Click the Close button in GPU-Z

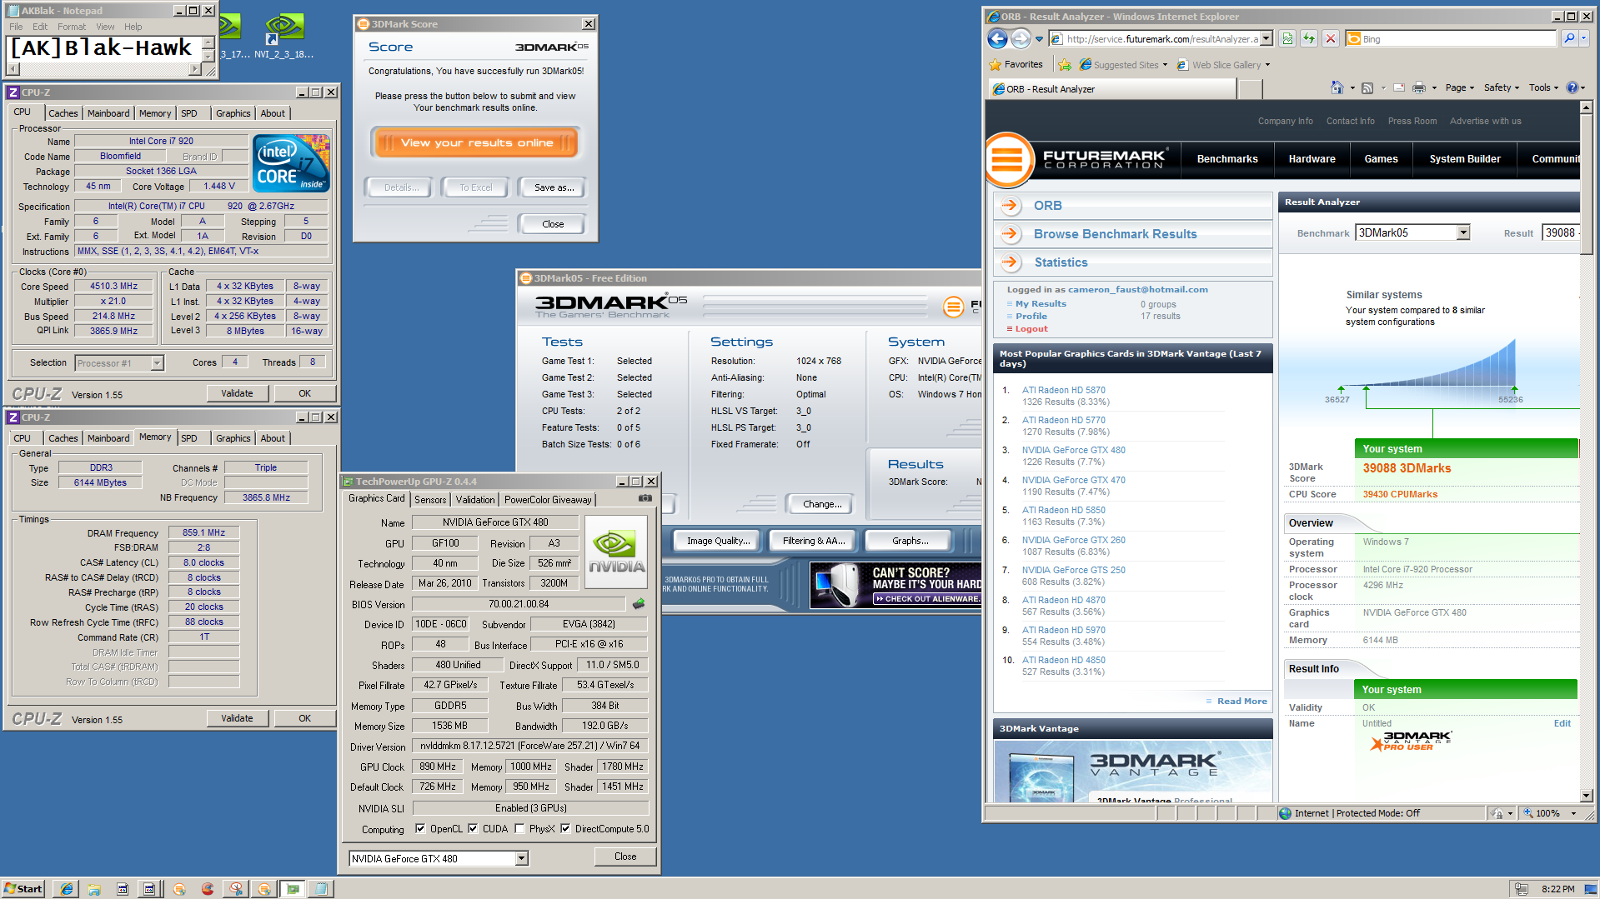point(625,856)
